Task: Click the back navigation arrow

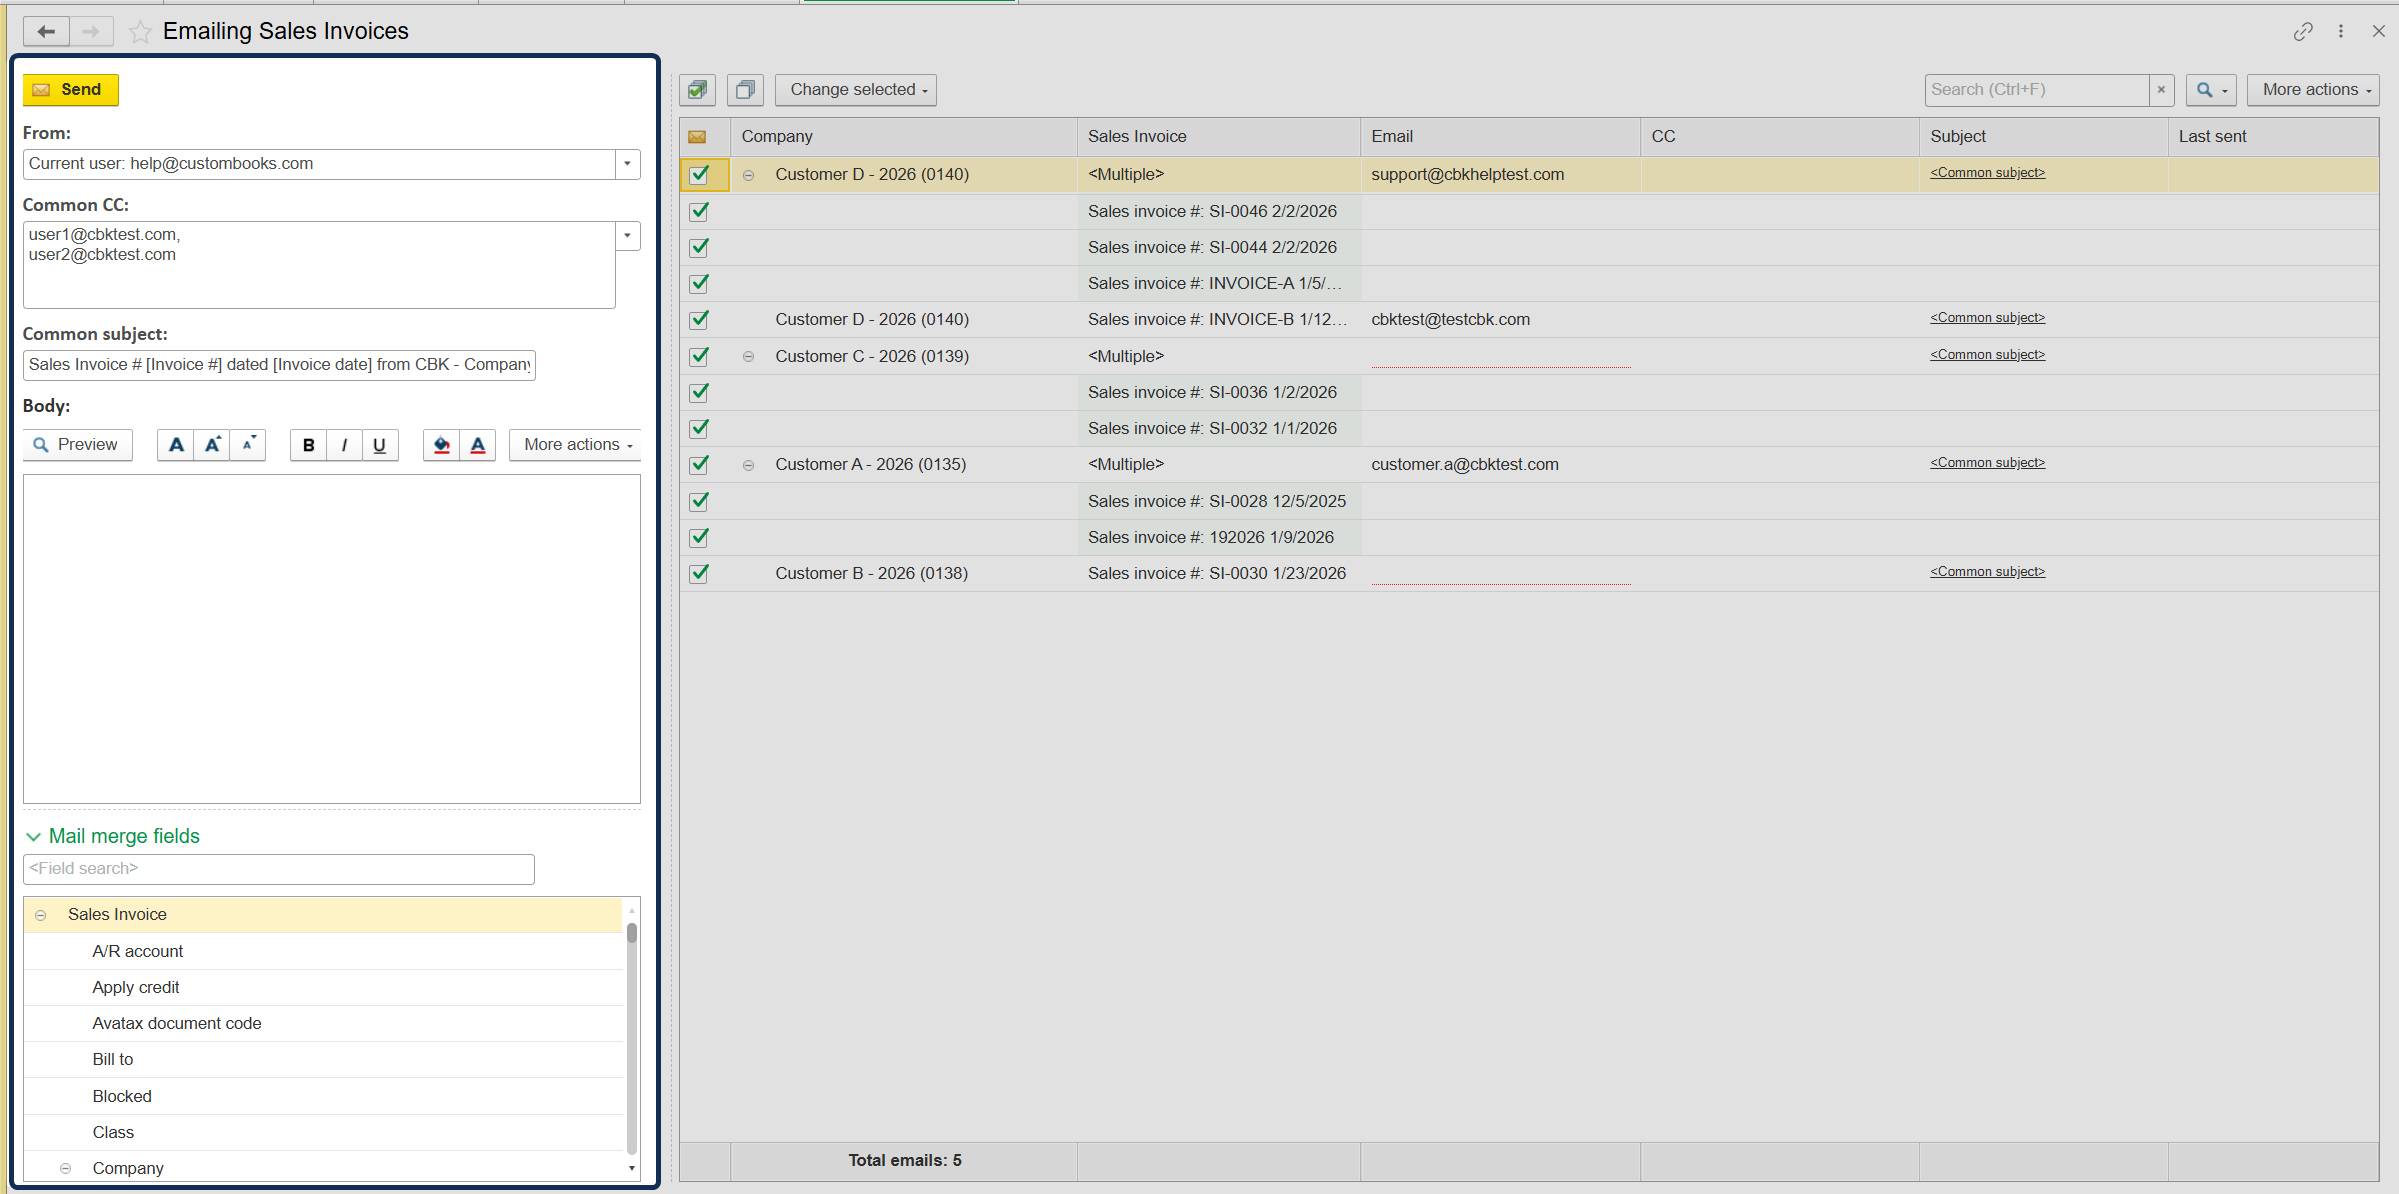Action: tap(46, 32)
